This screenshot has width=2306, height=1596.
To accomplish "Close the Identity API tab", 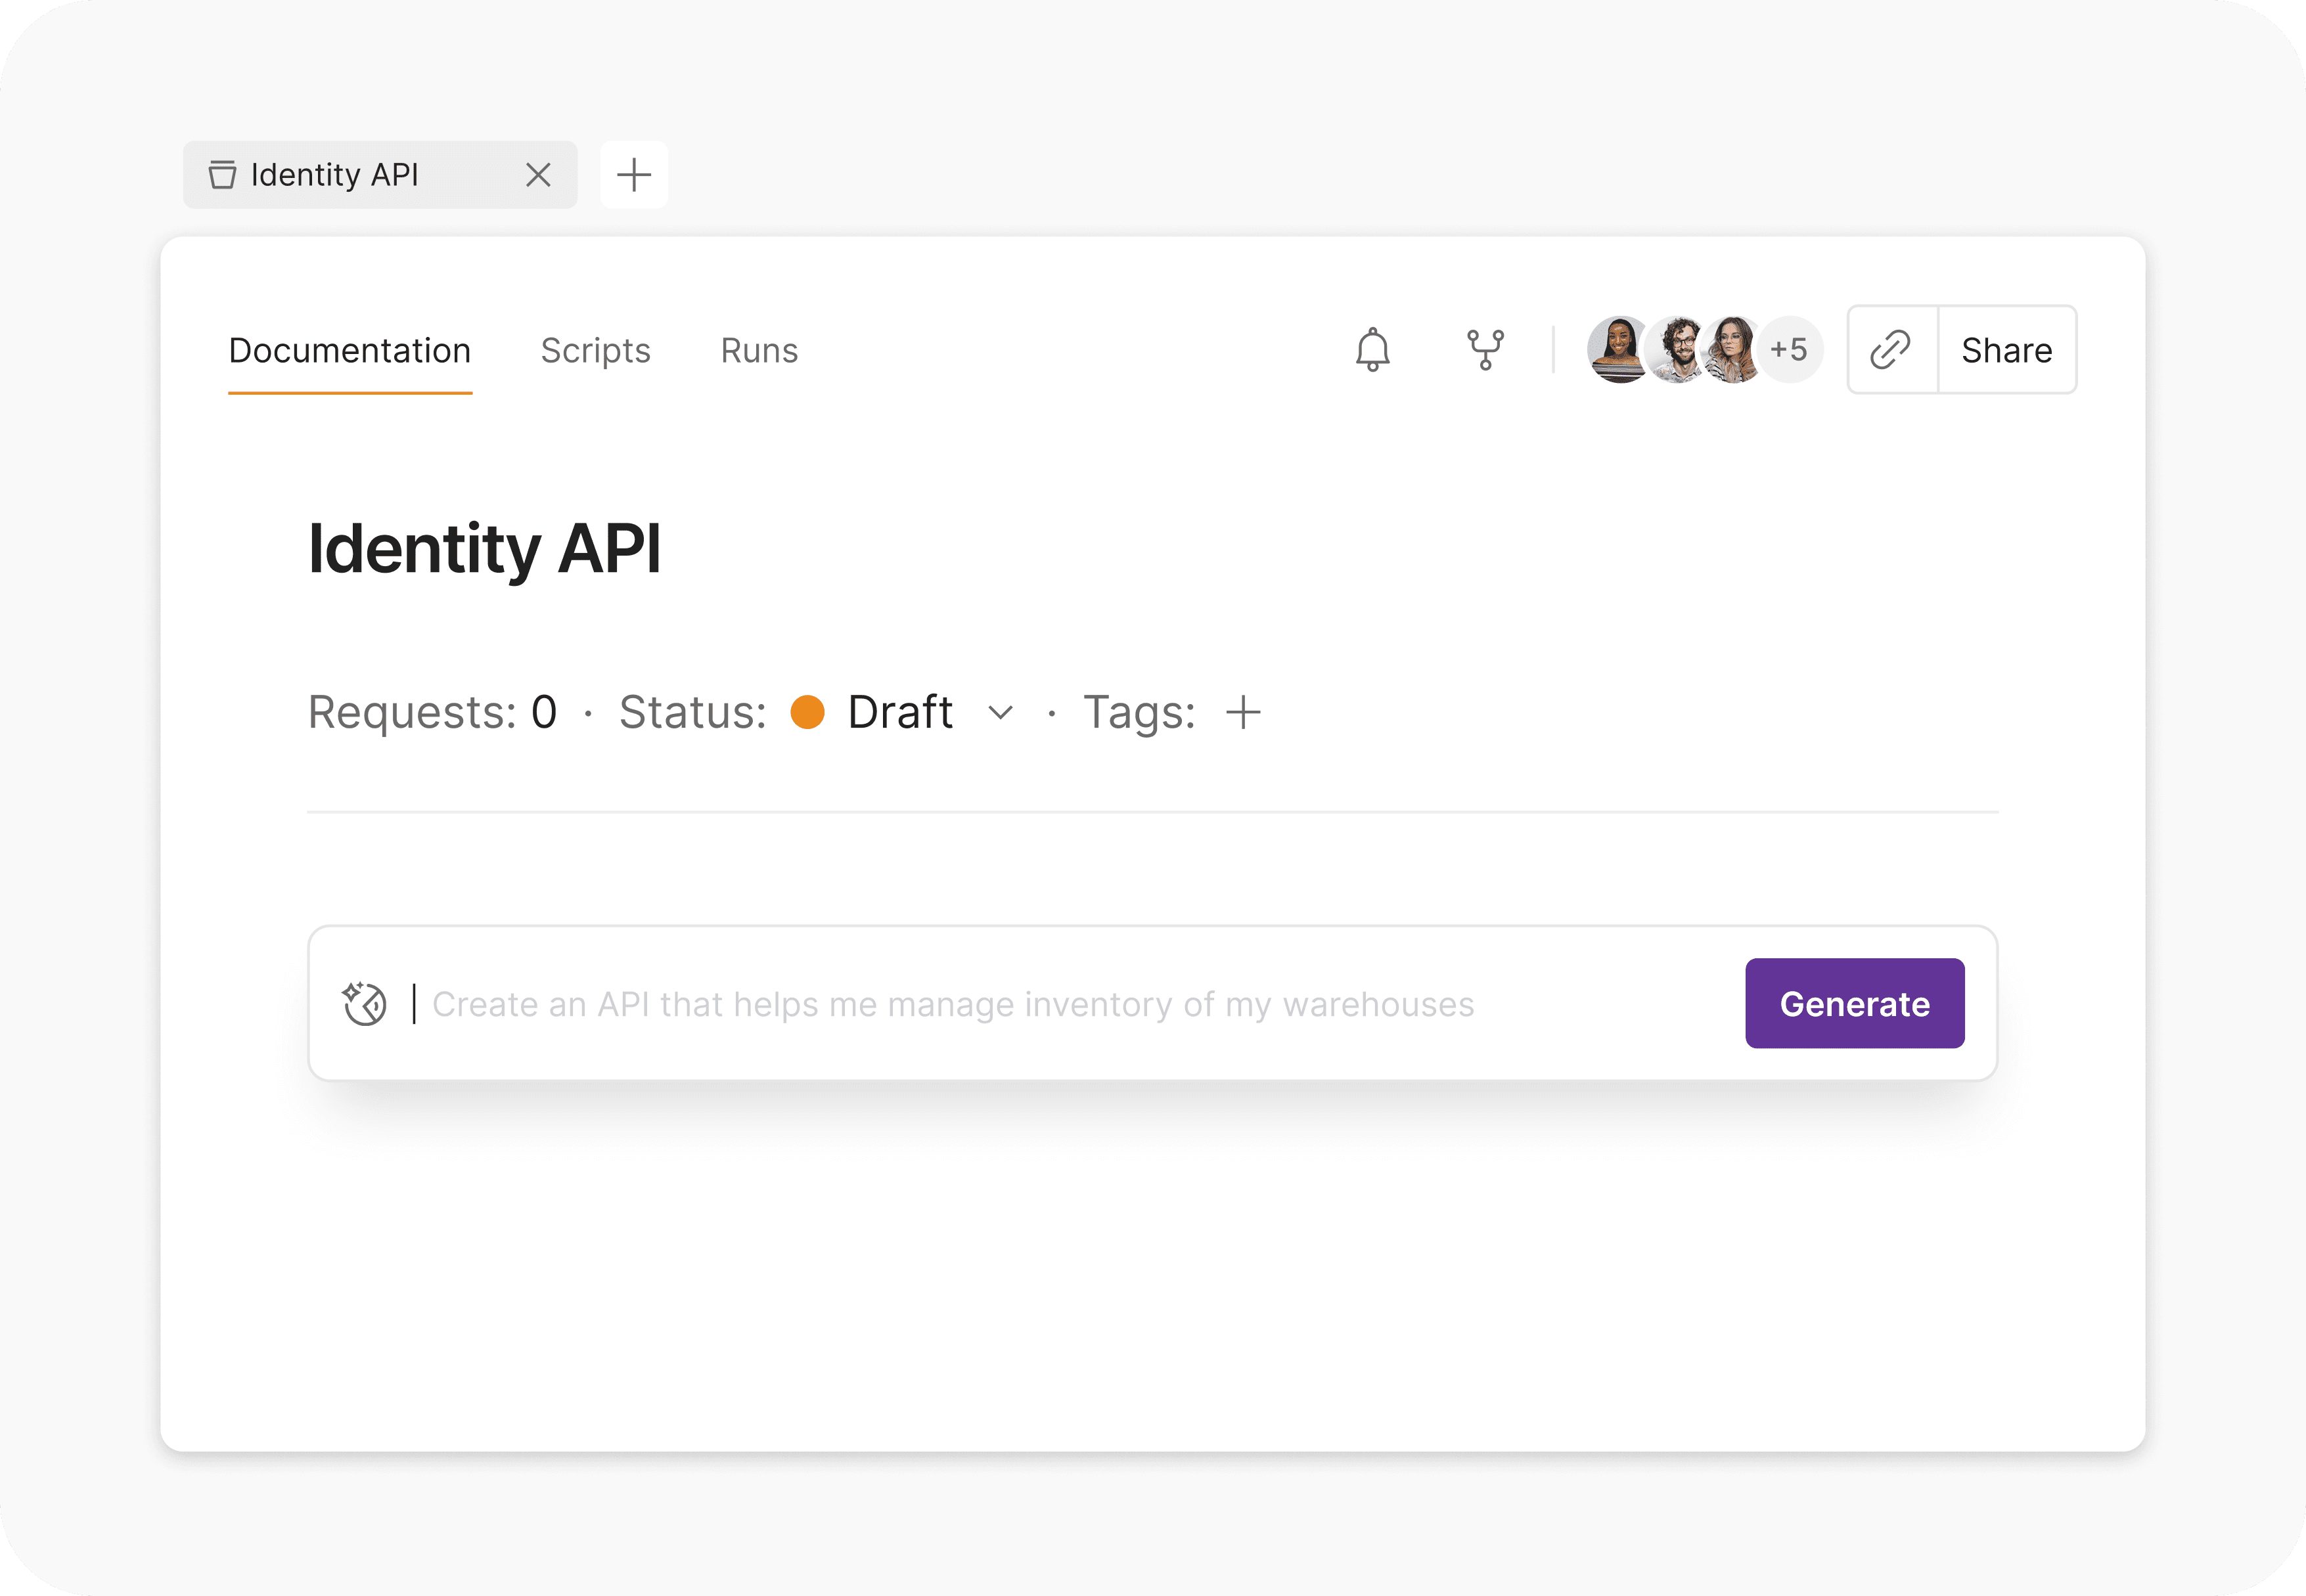I will [x=538, y=175].
